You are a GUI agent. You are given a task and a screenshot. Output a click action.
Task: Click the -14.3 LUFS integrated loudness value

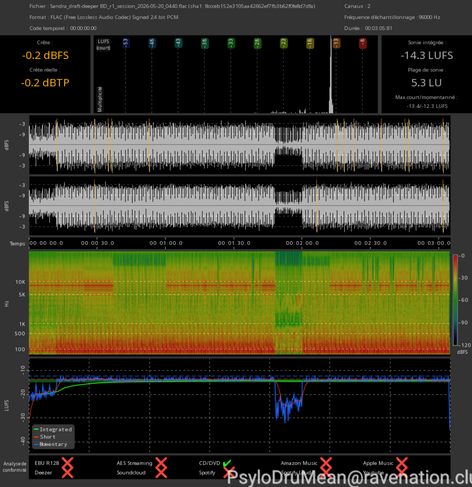427,55
